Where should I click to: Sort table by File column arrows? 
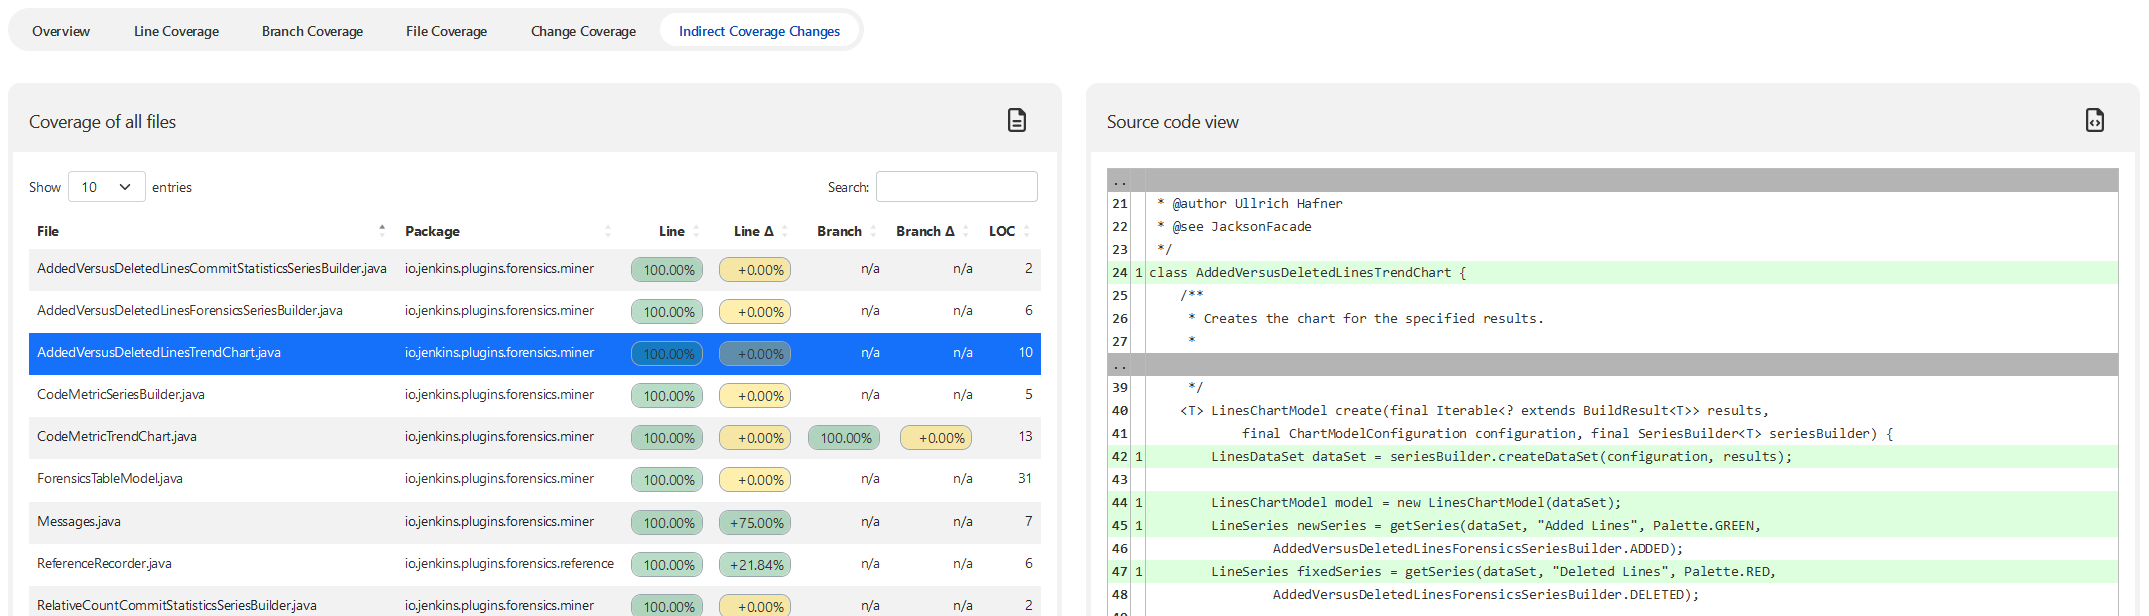click(382, 231)
